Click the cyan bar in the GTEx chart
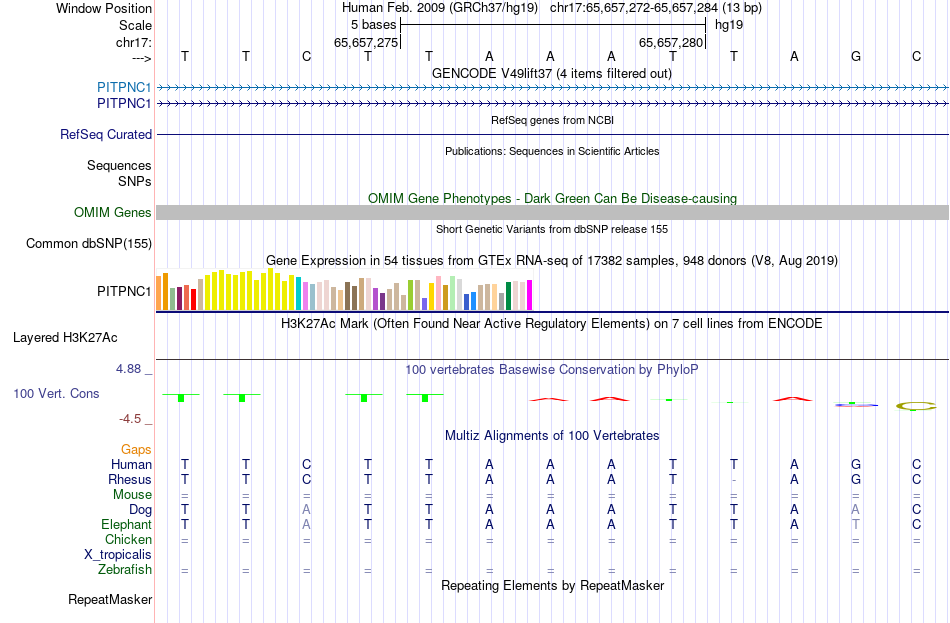The image size is (950, 623). tap(299, 294)
